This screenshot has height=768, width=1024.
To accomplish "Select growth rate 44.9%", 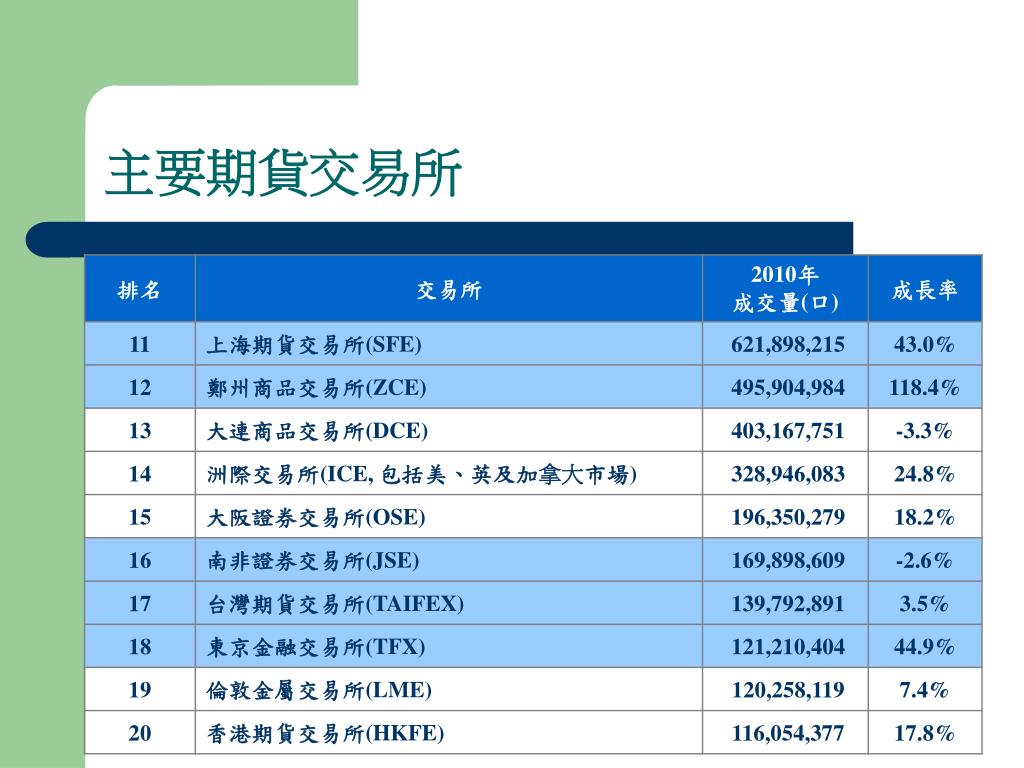I will pyautogui.click(x=924, y=646).
